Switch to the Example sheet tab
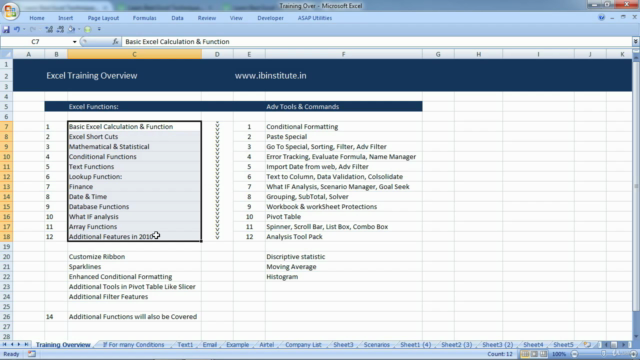640x360 pixels. coord(238,344)
